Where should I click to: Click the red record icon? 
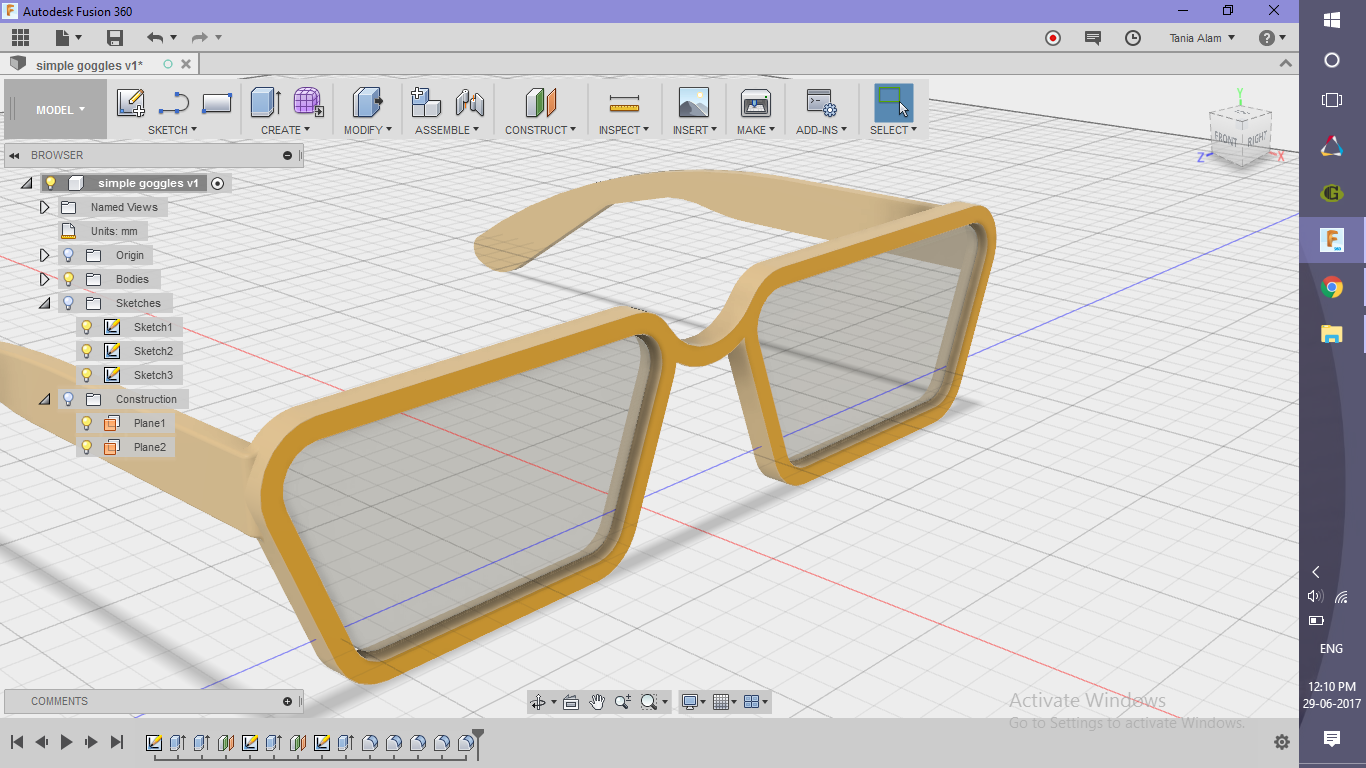point(1053,38)
